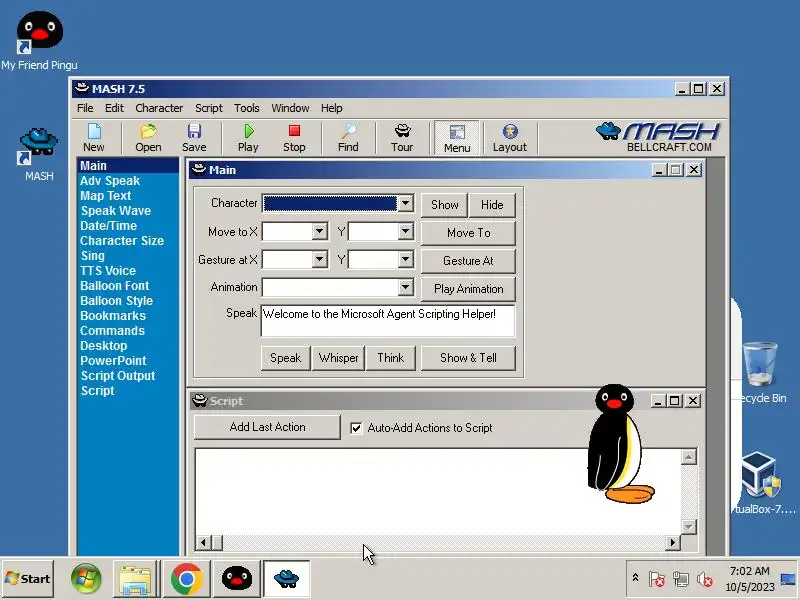Toggle the Menu toolbar button
Image resolution: width=800 pixels, height=600 pixels.
(457, 138)
